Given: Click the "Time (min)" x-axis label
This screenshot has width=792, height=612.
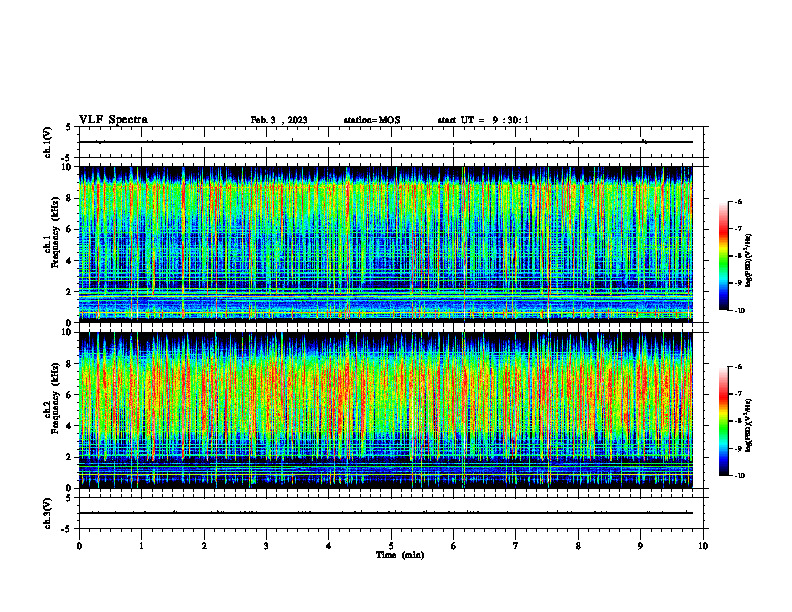Looking at the screenshot, I should coord(400,555).
